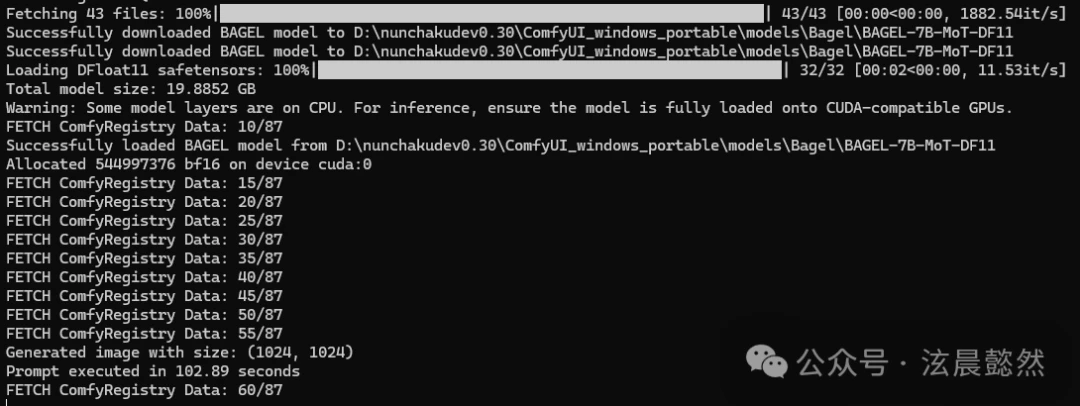Click the 43/43 files counter text
The height and width of the screenshot is (406, 1080).
[802, 14]
